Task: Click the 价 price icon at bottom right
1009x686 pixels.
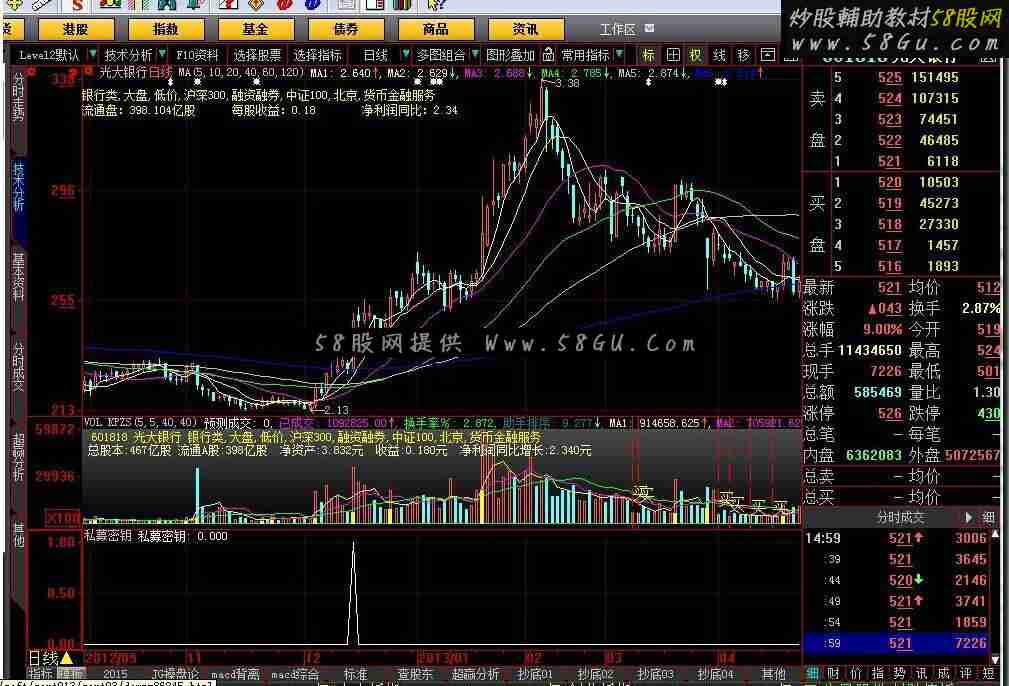Action: 855,674
